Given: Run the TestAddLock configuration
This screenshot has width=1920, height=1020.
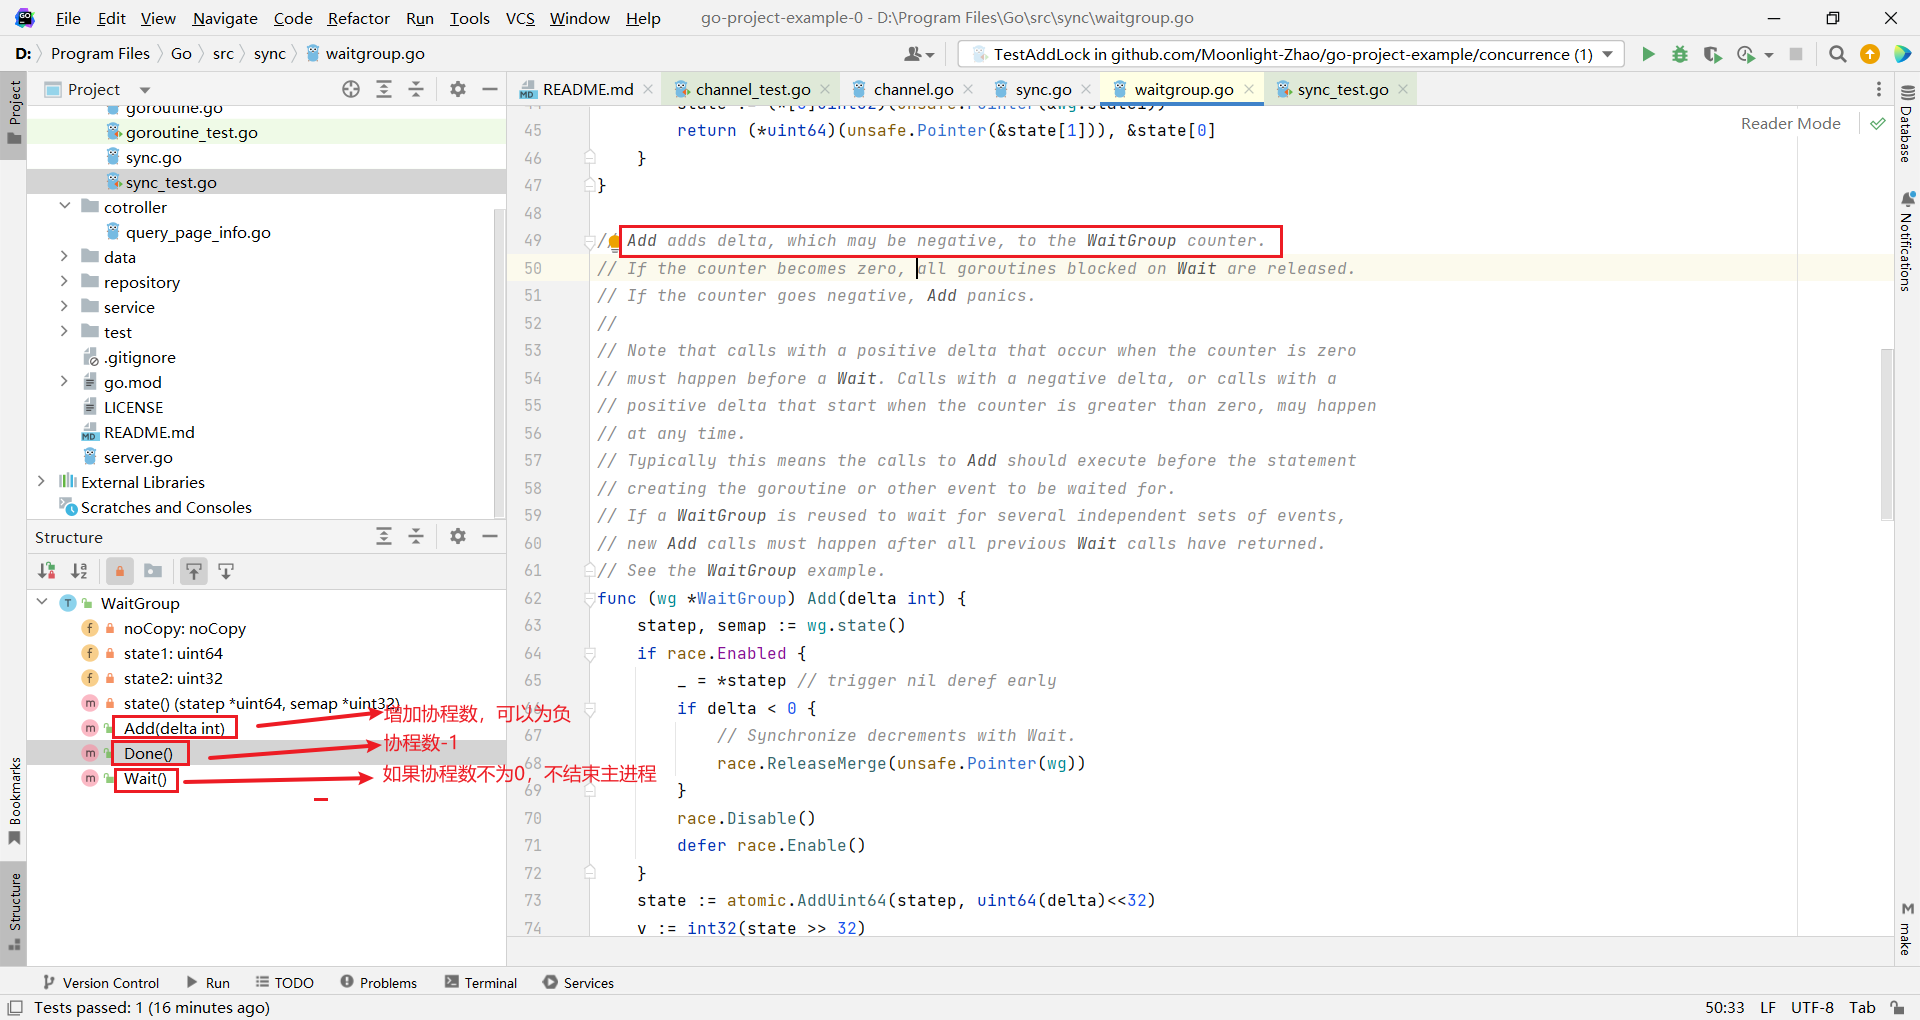Looking at the screenshot, I should pos(1648,54).
